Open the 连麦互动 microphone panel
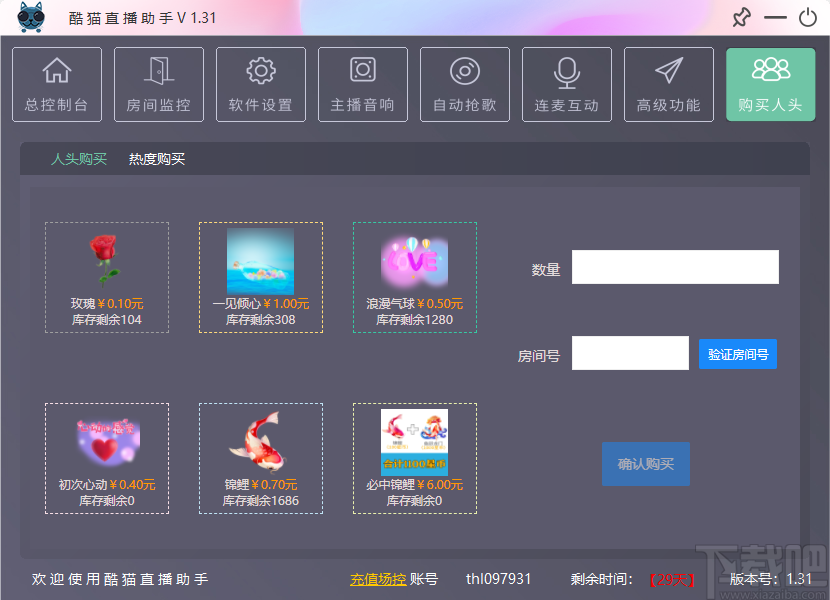Image resolution: width=830 pixels, height=600 pixels. pyautogui.click(x=567, y=85)
